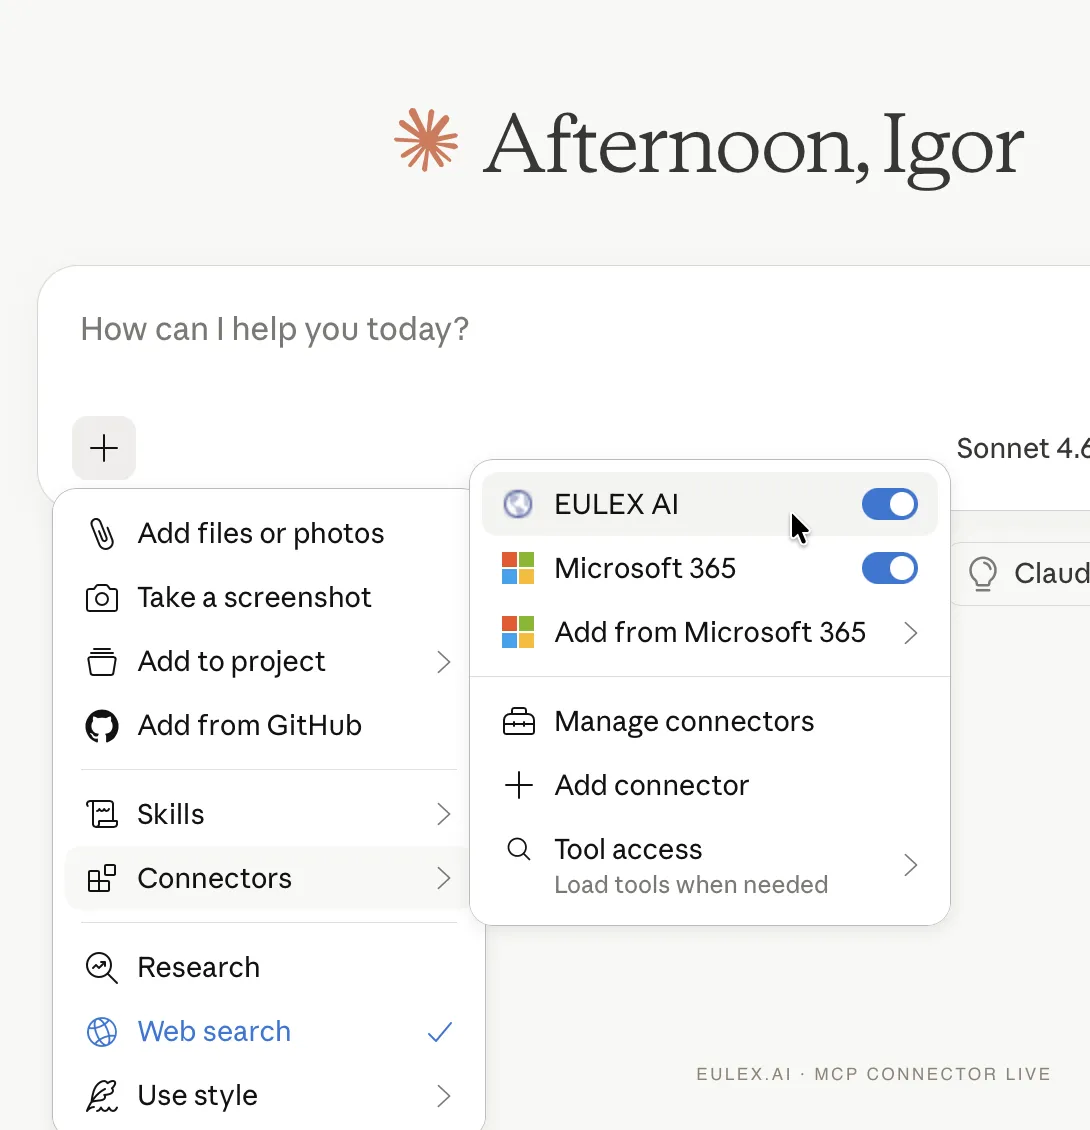Click the Microsoft logo beside Add from Microsoft 365

pos(518,632)
